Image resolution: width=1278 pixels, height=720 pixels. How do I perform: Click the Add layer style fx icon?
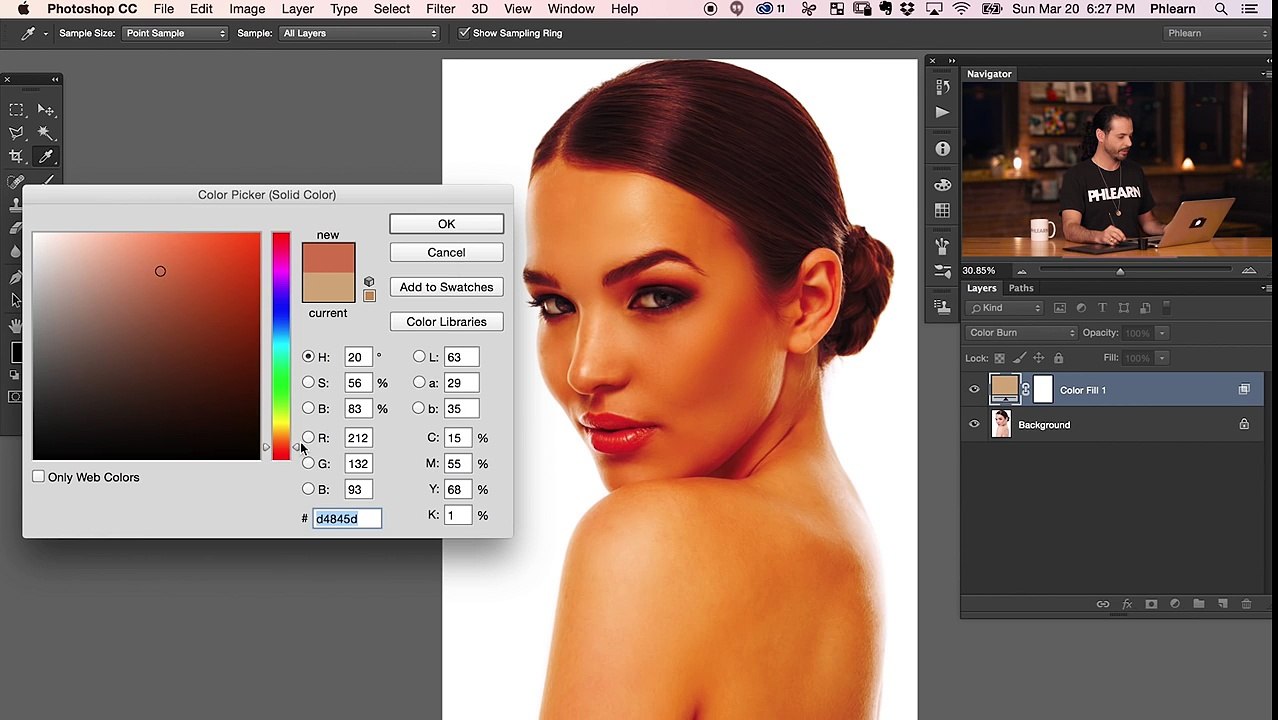click(x=1127, y=604)
